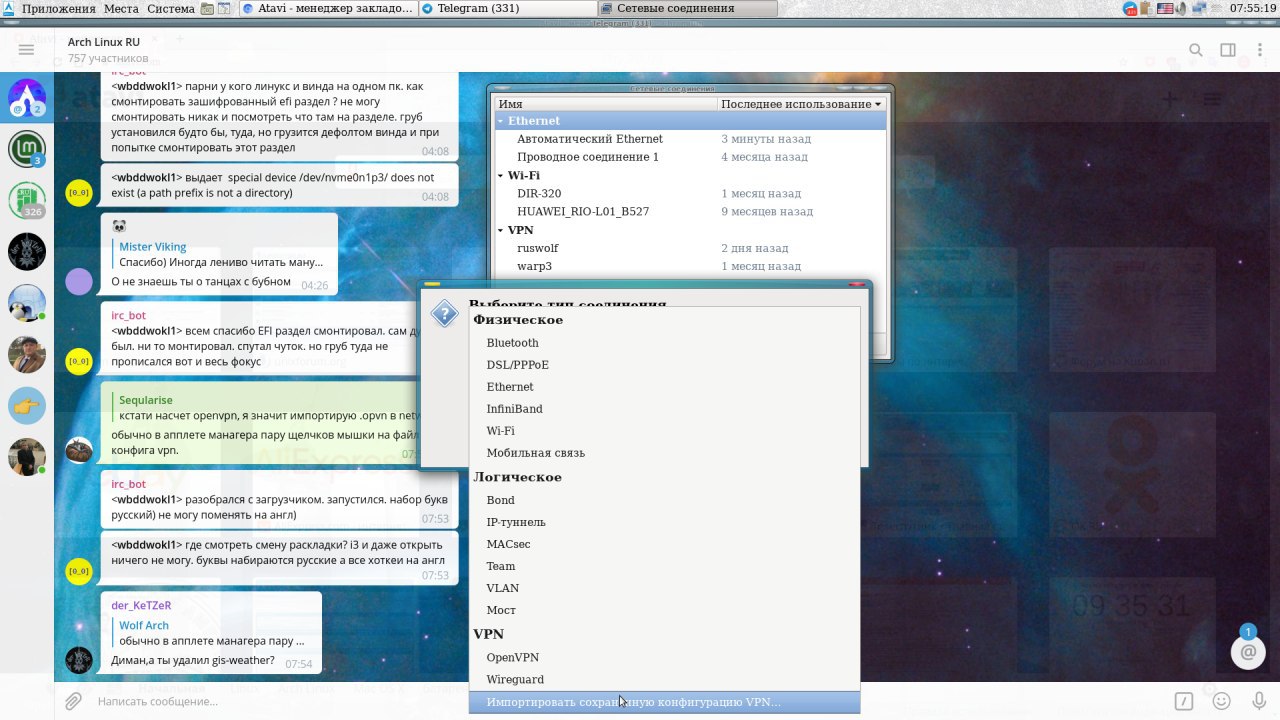This screenshot has height=720, width=1280.
Task: Switch to Сетевые соединения taskbar window
Action: click(x=687, y=8)
